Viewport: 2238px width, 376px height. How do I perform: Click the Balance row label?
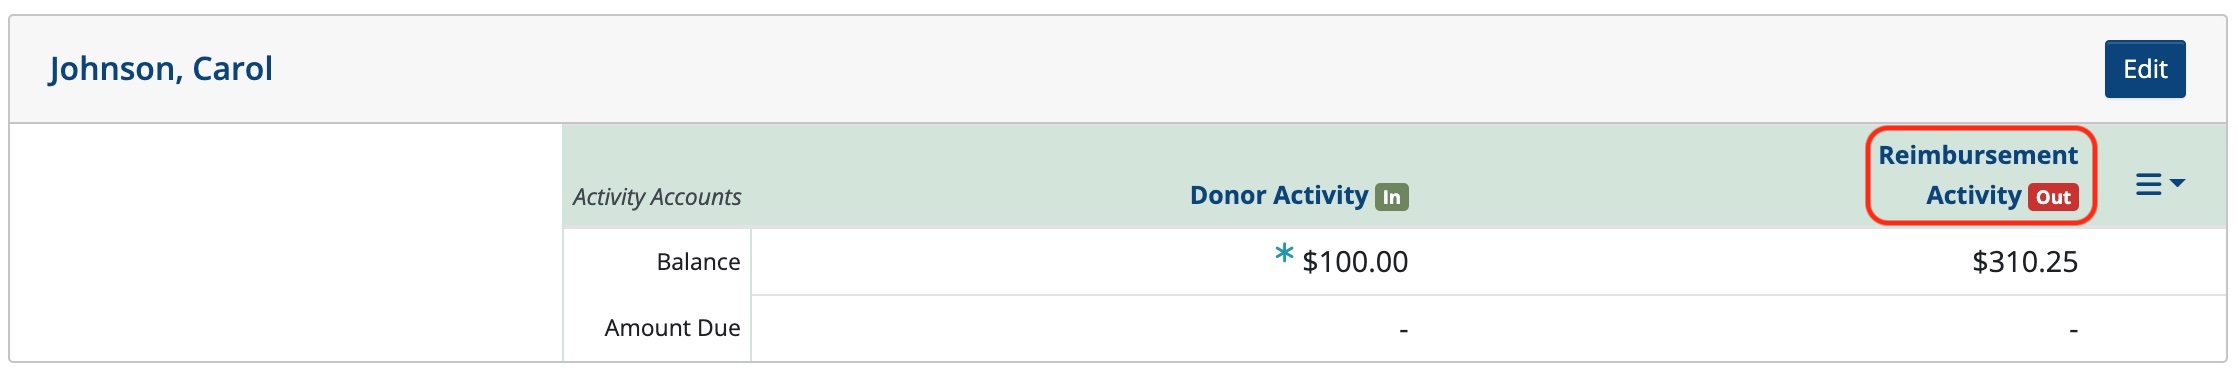pos(698,262)
